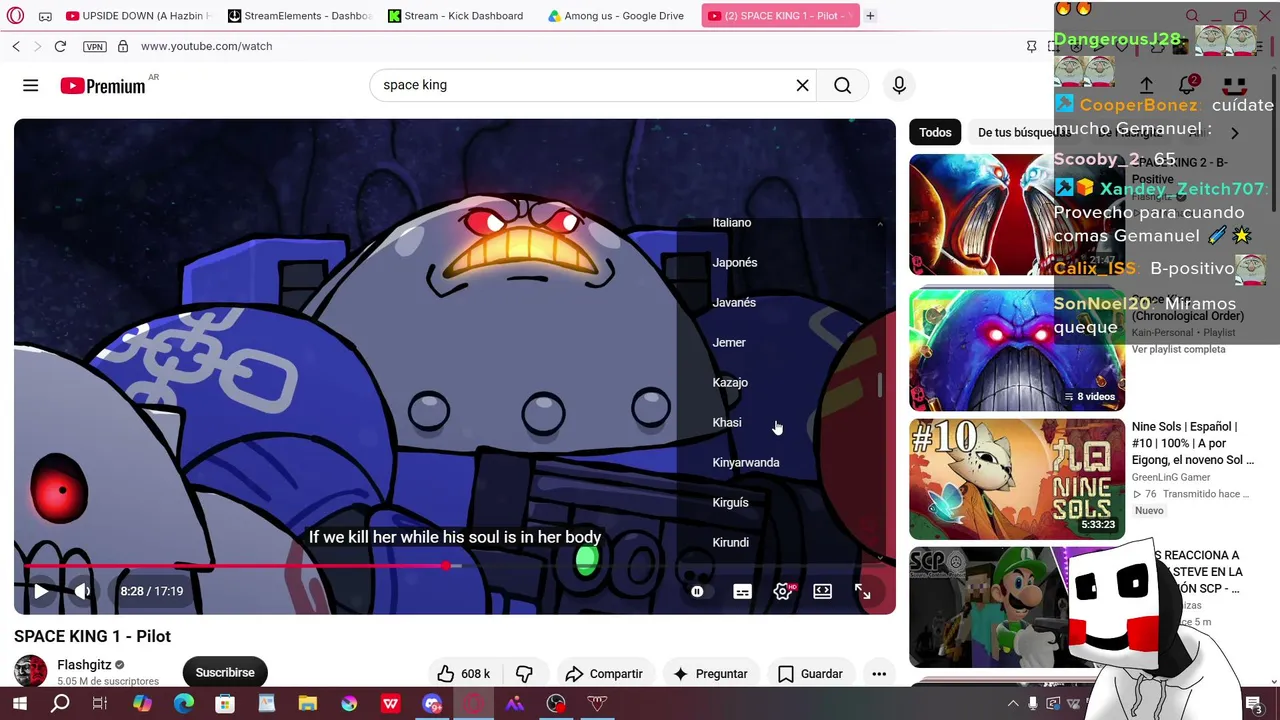Like the video with thumbs up
Viewport: 1280px width, 720px height.
pos(463,674)
